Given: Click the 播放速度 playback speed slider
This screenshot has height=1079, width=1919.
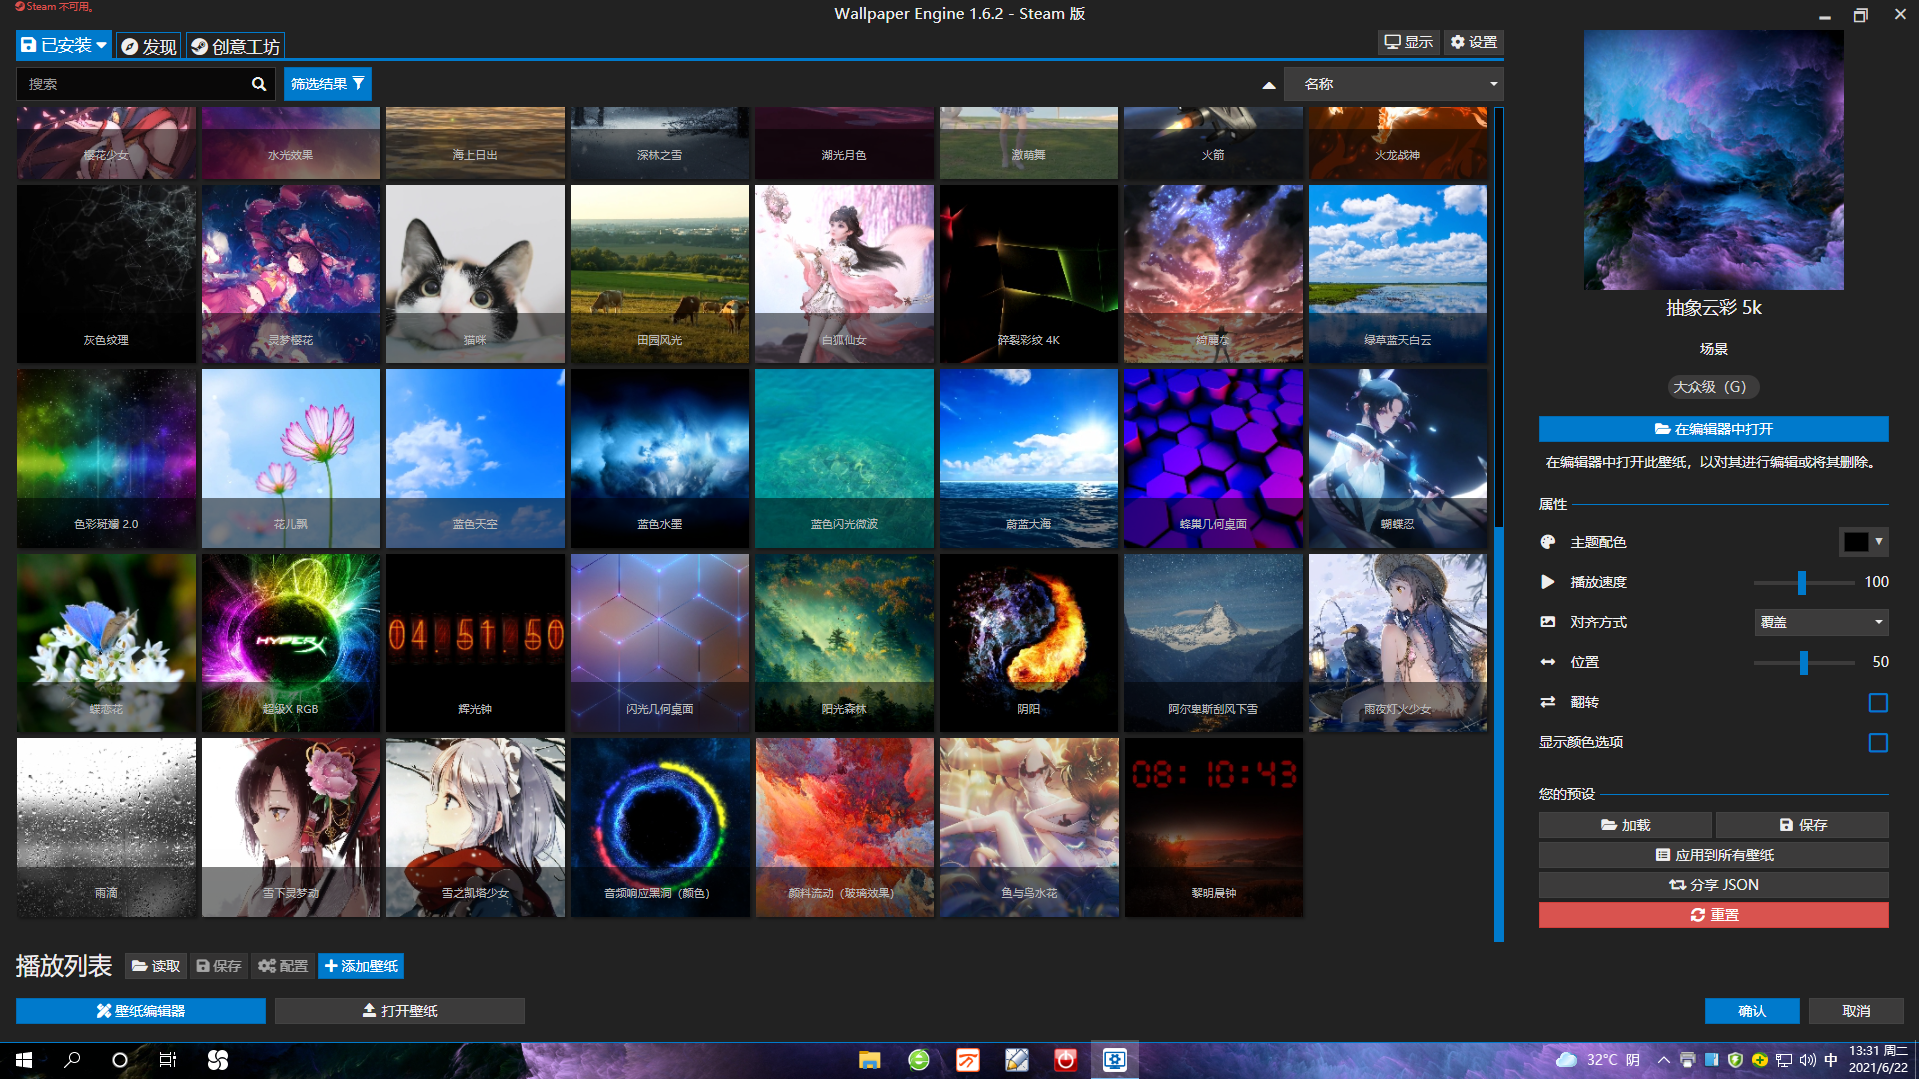Looking at the screenshot, I should pos(1804,582).
